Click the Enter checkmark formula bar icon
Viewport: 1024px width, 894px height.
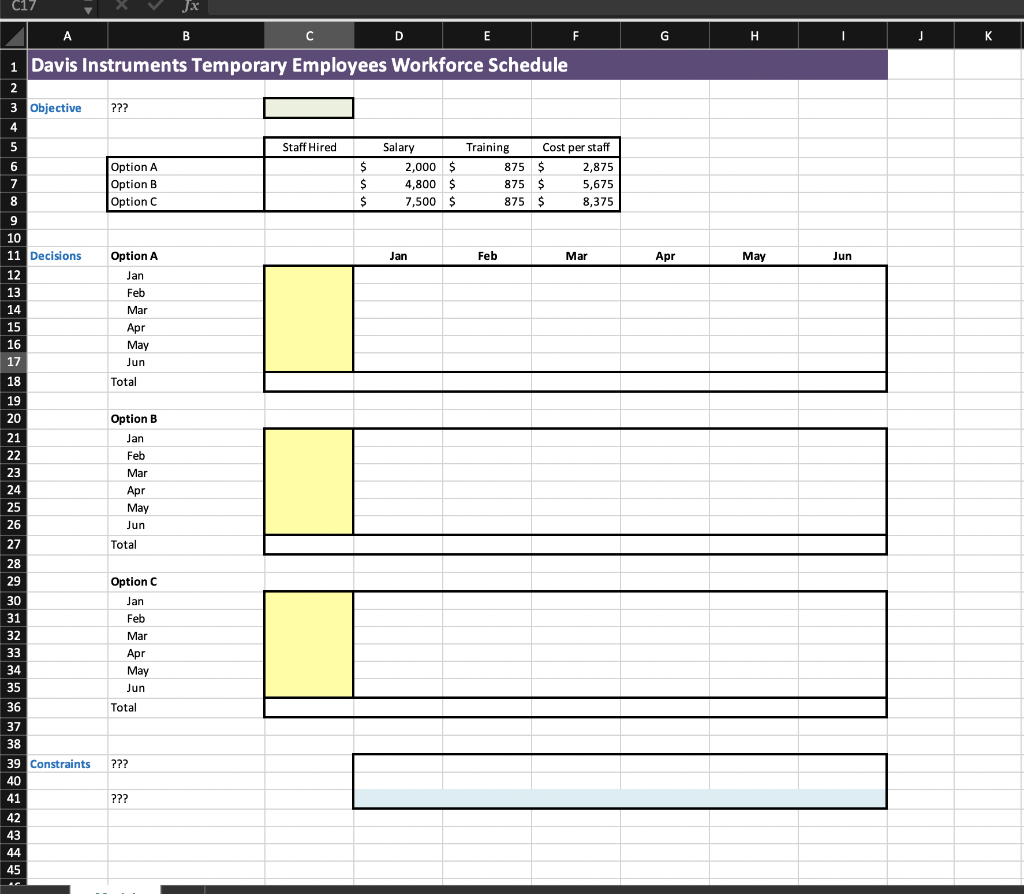155,6
